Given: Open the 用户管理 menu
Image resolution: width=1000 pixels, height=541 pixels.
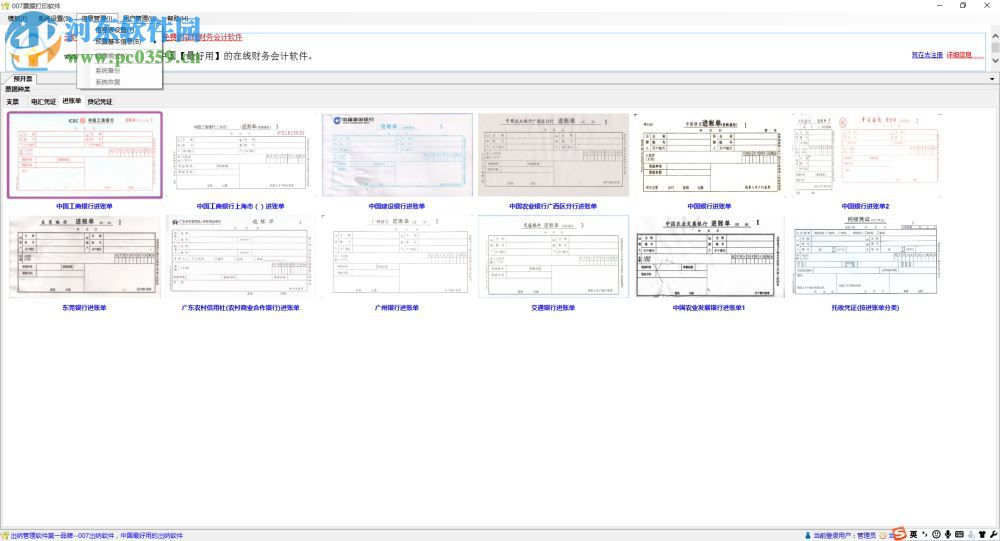Looking at the screenshot, I should (139, 19).
